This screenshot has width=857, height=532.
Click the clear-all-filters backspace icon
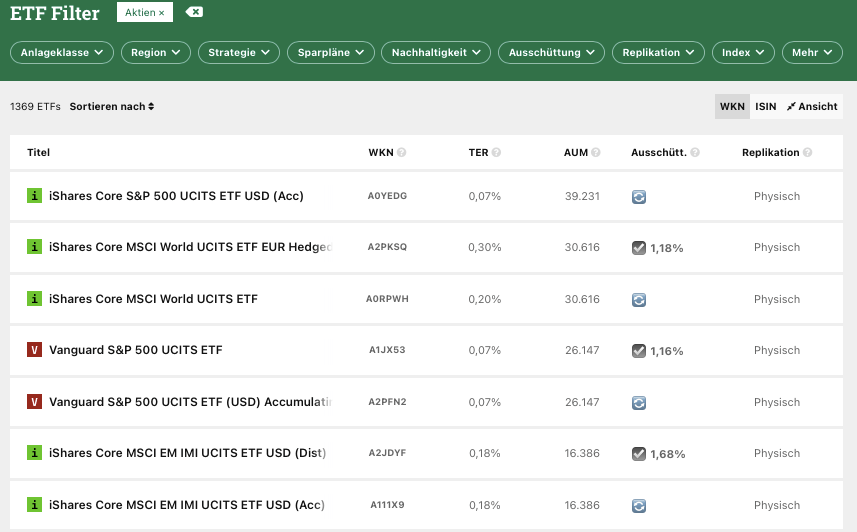coord(194,11)
